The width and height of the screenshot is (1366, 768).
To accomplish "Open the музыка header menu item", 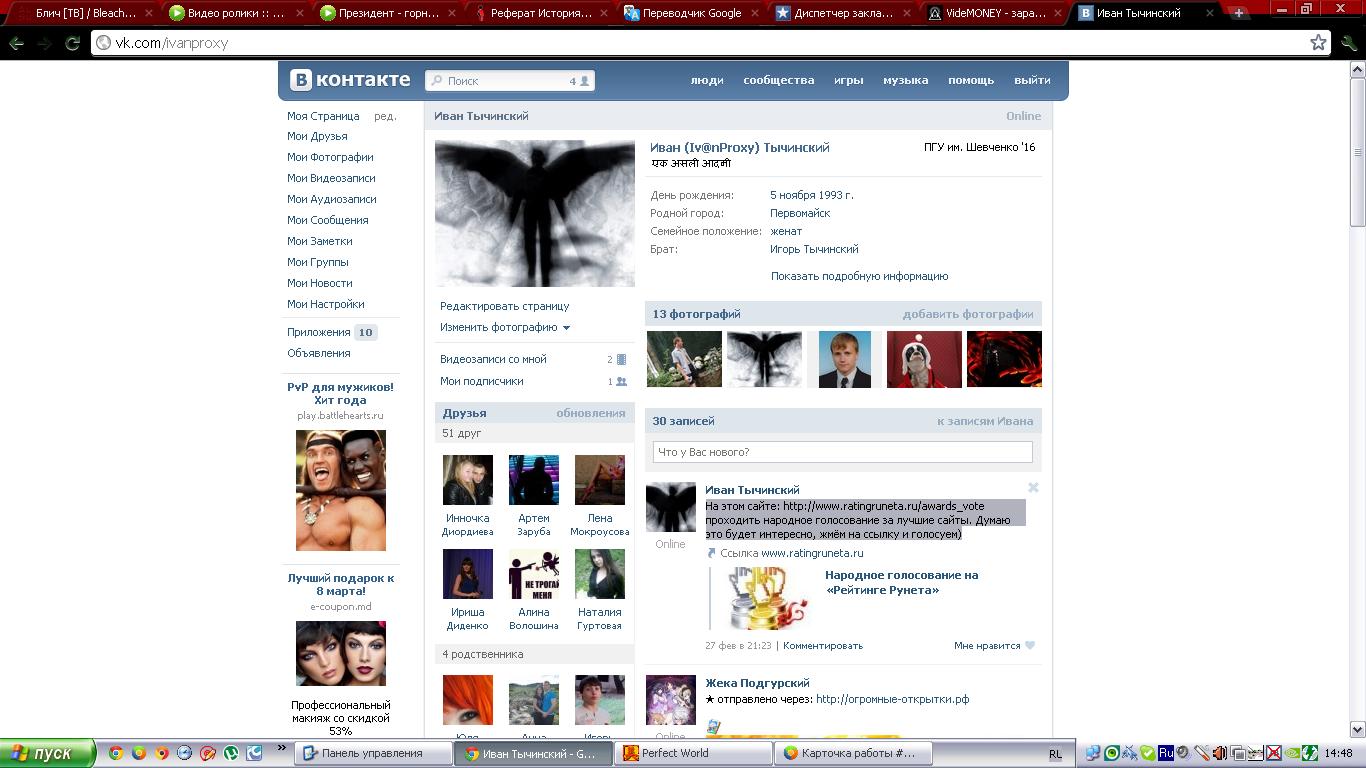I will [x=906, y=80].
